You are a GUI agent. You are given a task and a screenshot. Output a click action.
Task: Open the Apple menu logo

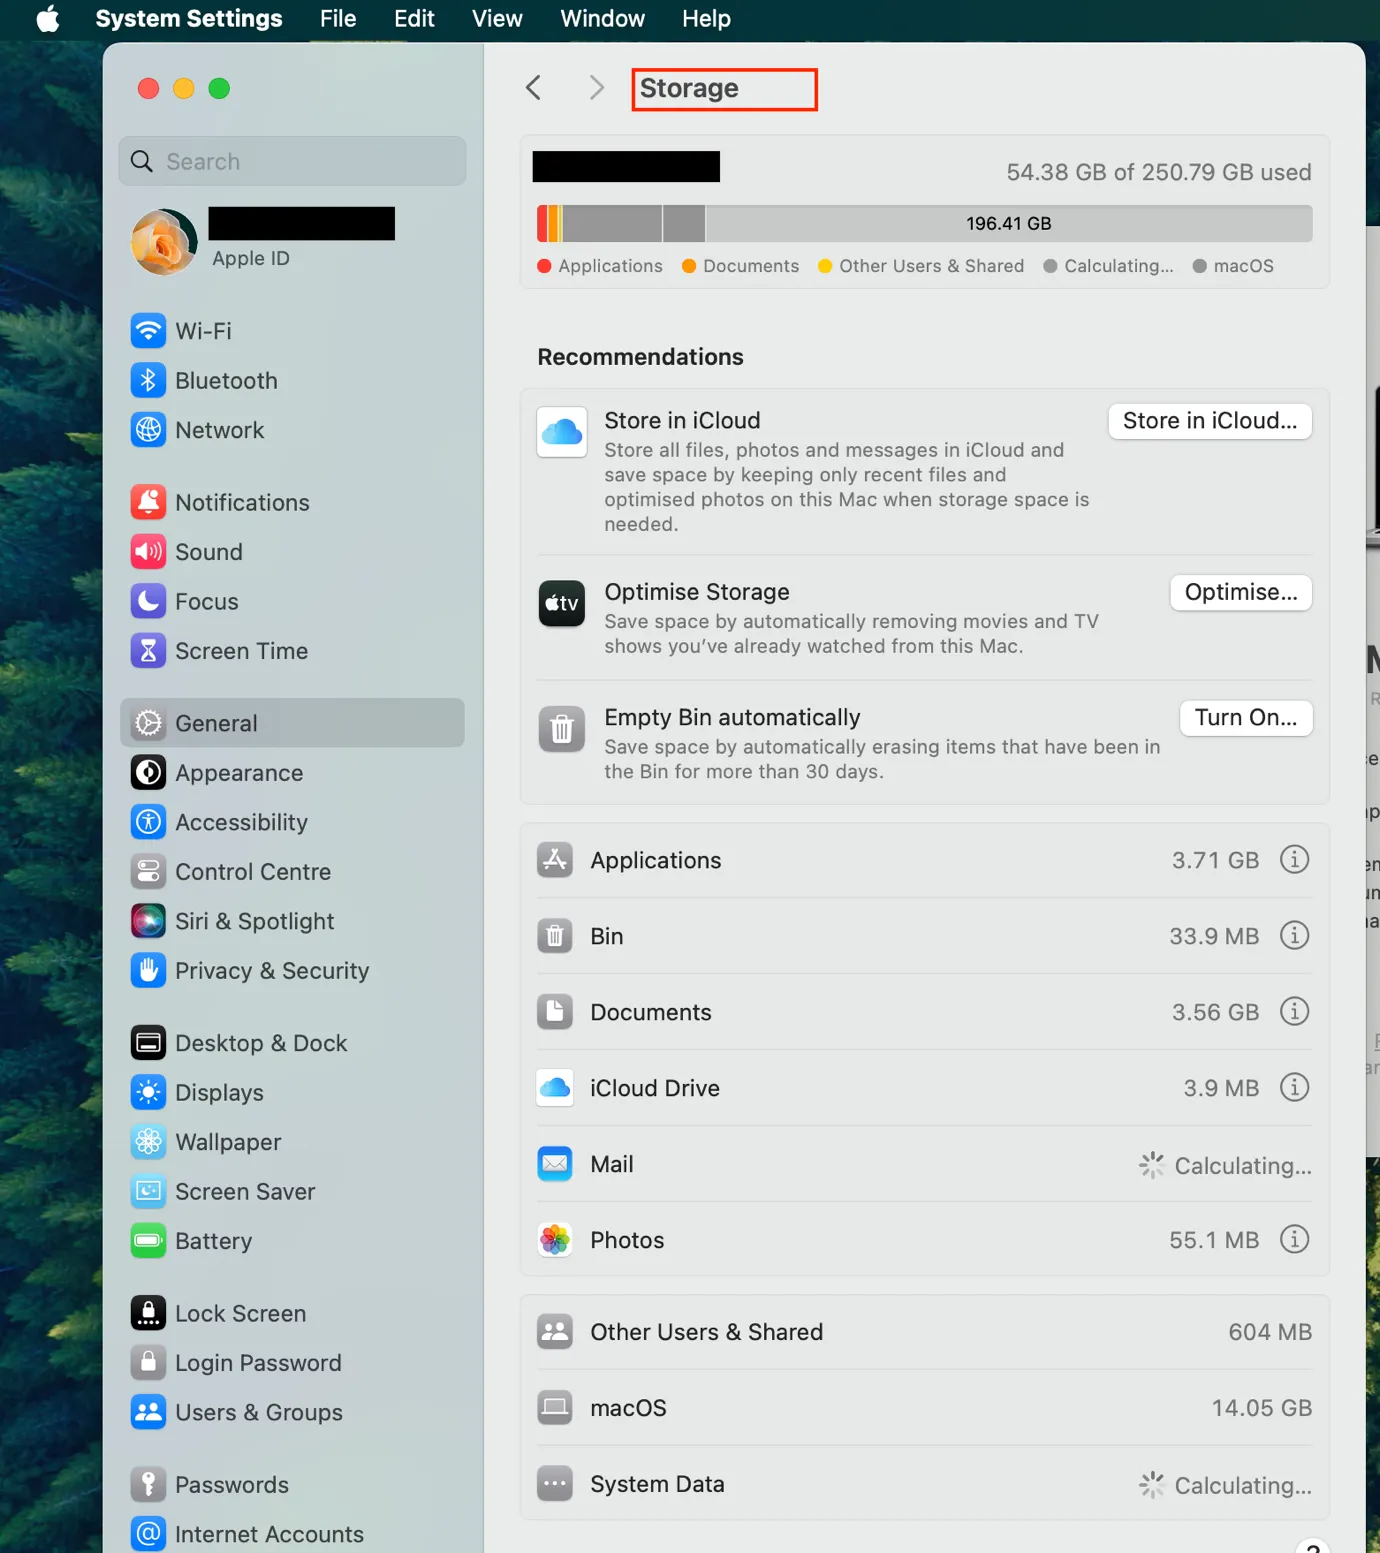(x=47, y=19)
